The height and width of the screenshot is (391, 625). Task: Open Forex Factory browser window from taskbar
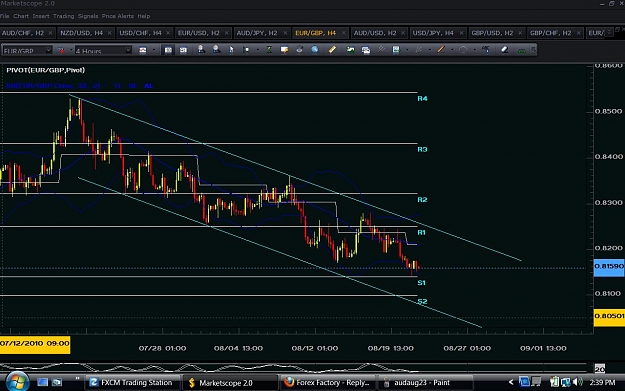tap(327, 383)
